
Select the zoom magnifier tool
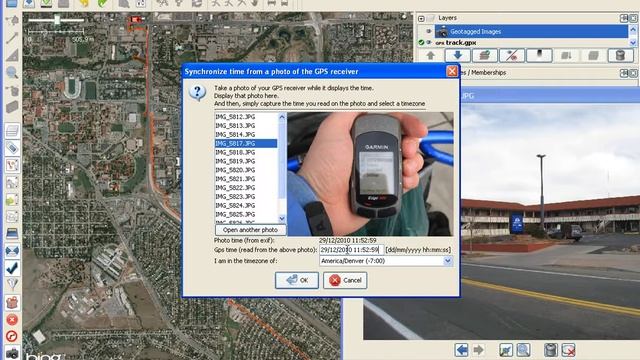tap(12, 73)
